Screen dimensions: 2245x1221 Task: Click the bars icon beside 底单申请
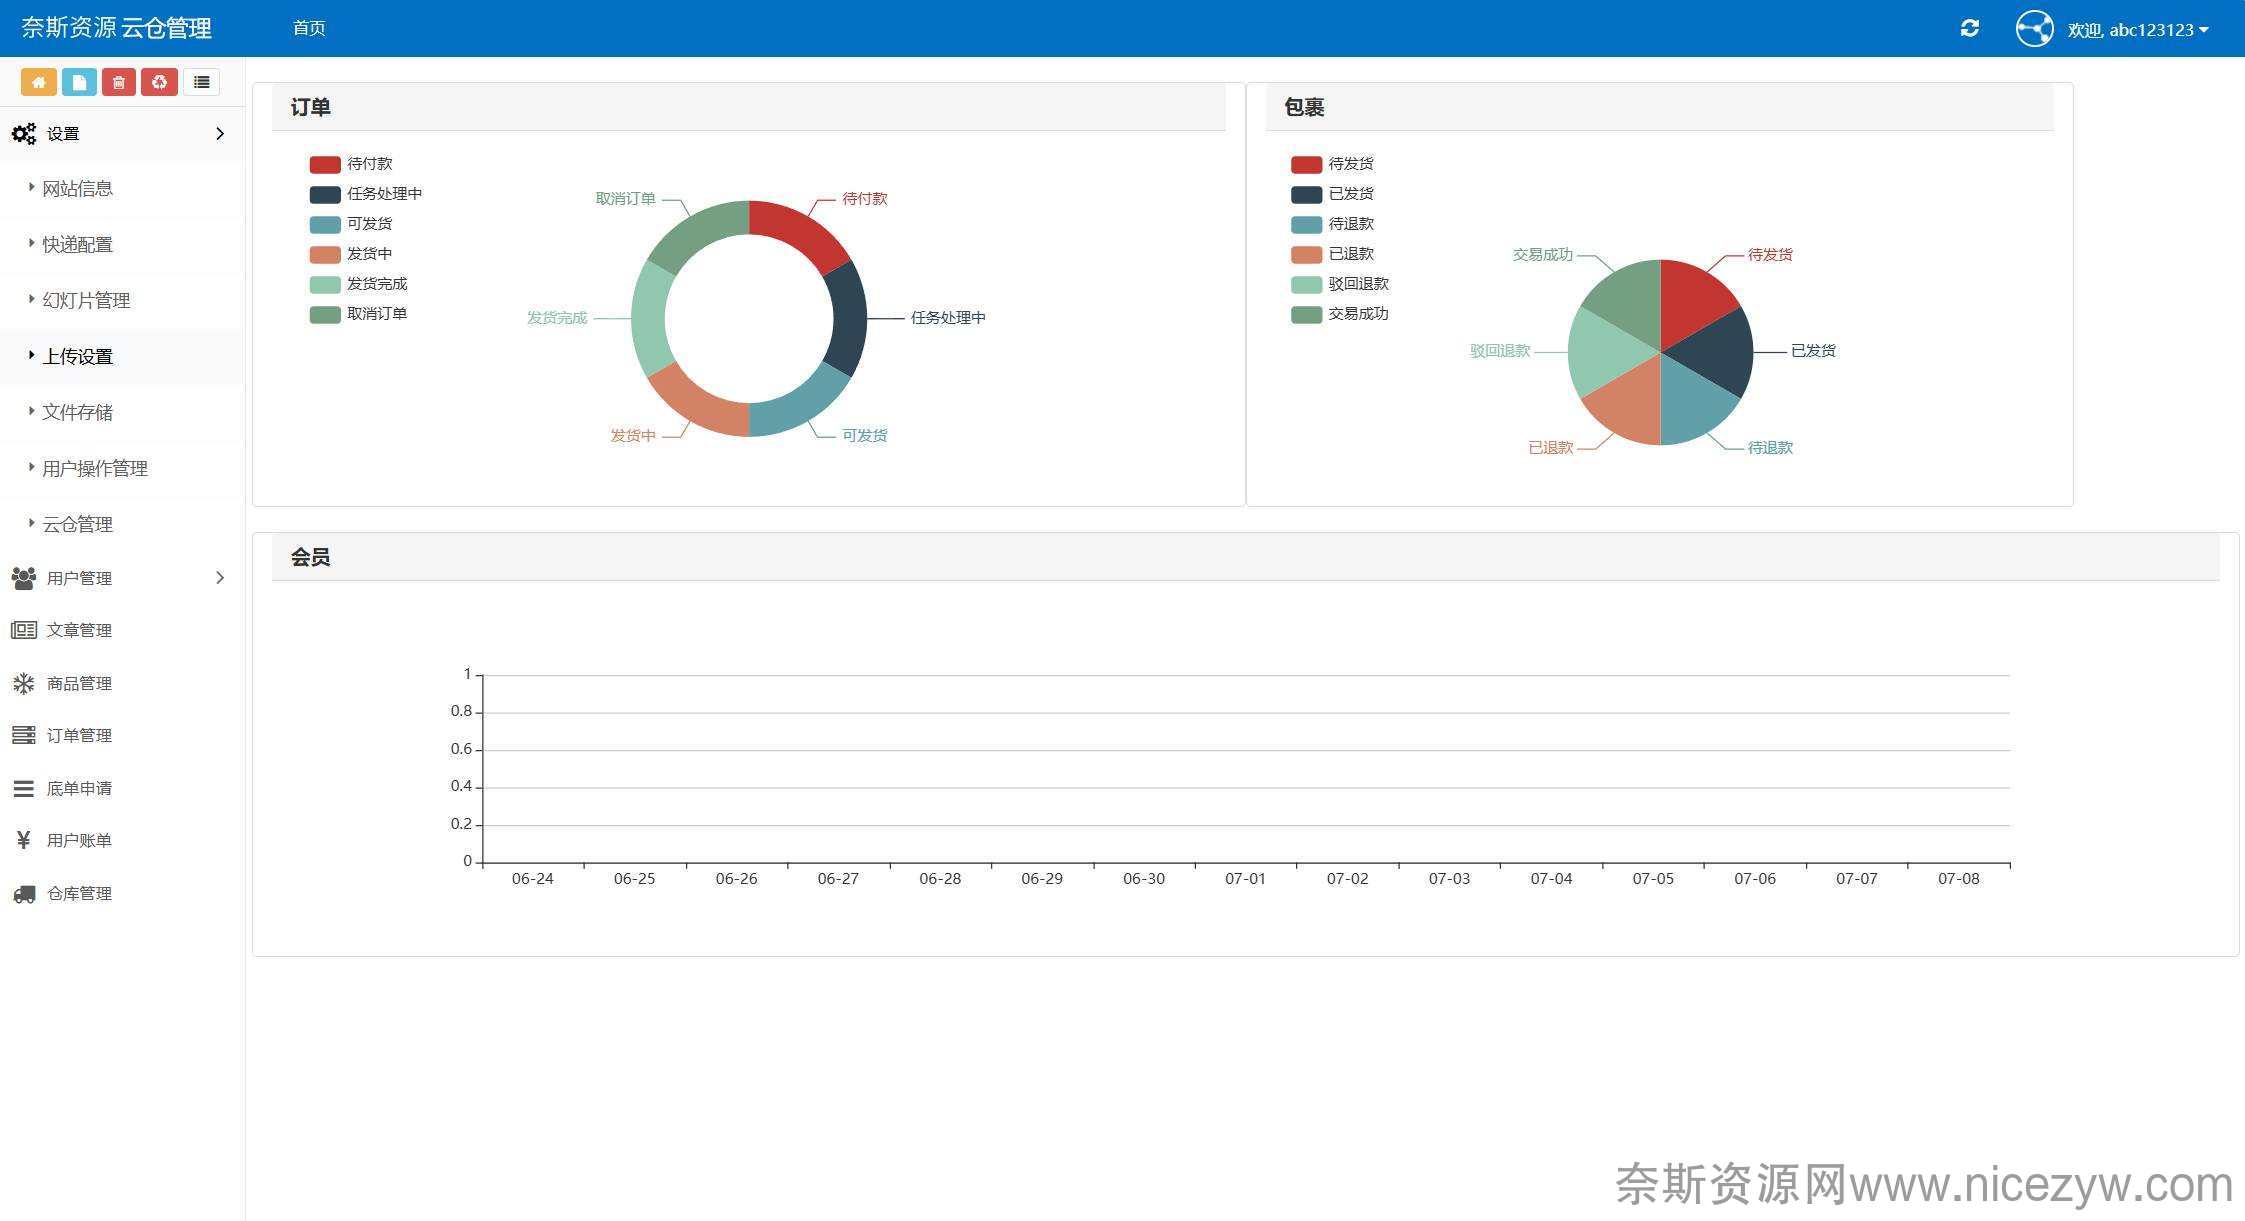click(24, 788)
